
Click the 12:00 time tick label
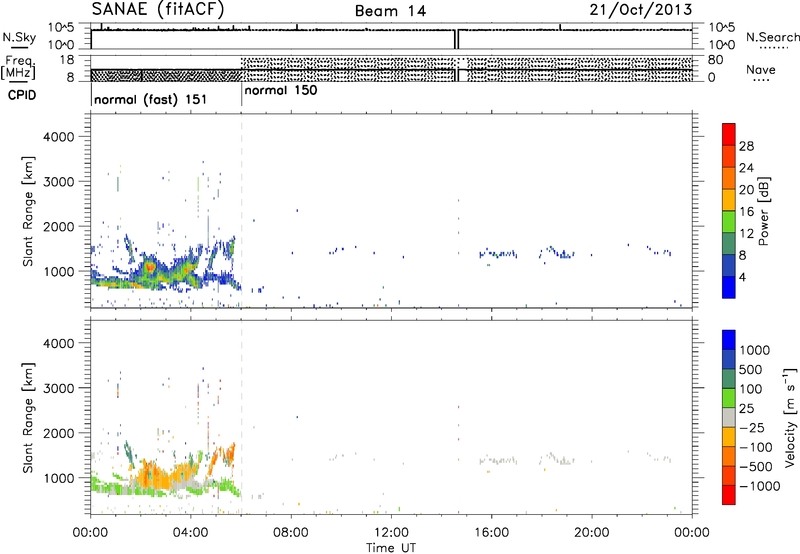coord(391,533)
